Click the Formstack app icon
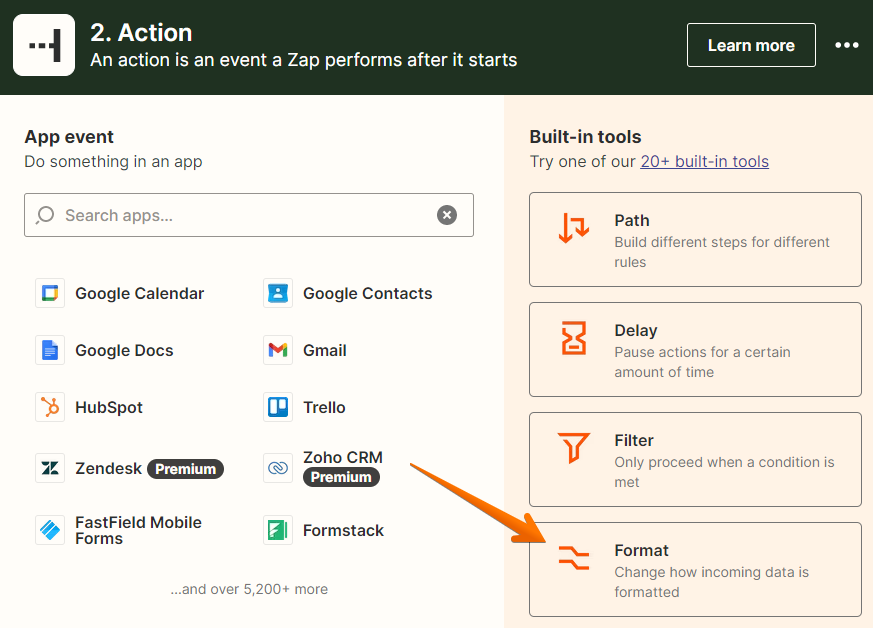 (x=278, y=530)
